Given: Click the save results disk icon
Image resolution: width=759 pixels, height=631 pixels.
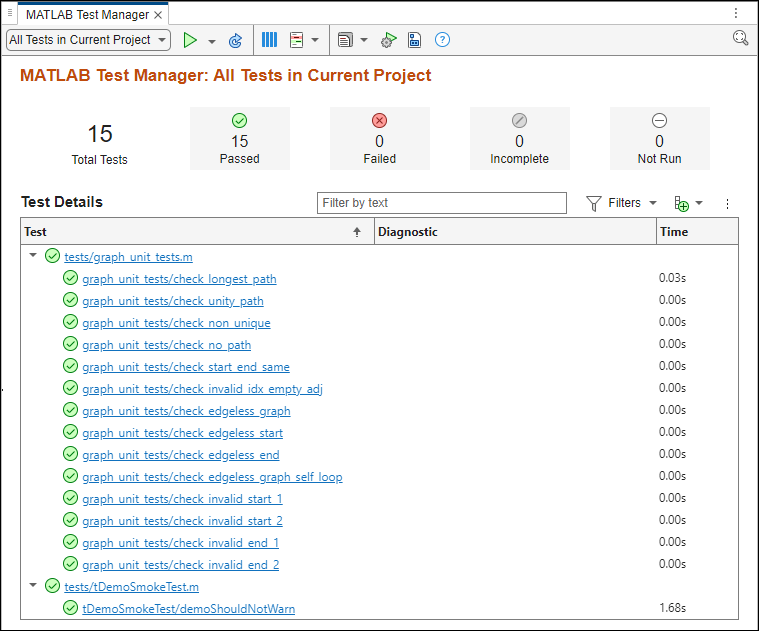Looking at the screenshot, I should tap(414, 40).
